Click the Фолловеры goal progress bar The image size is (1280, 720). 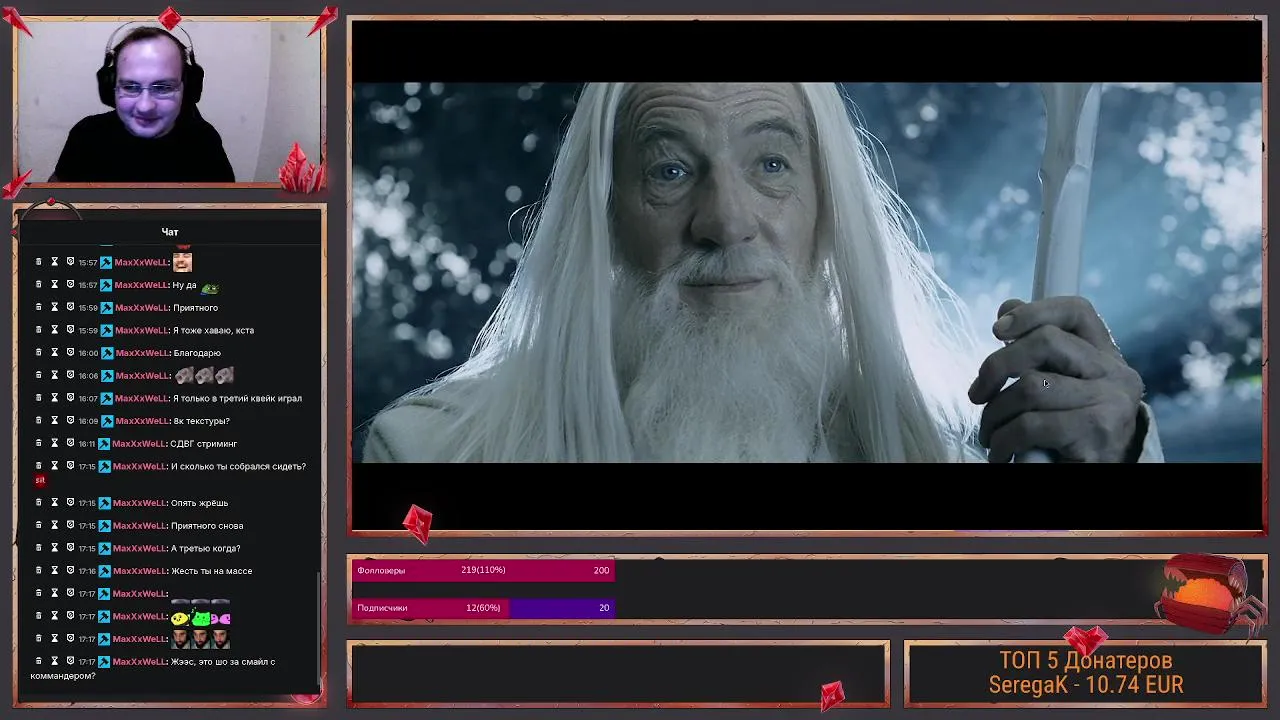point(482,570)
